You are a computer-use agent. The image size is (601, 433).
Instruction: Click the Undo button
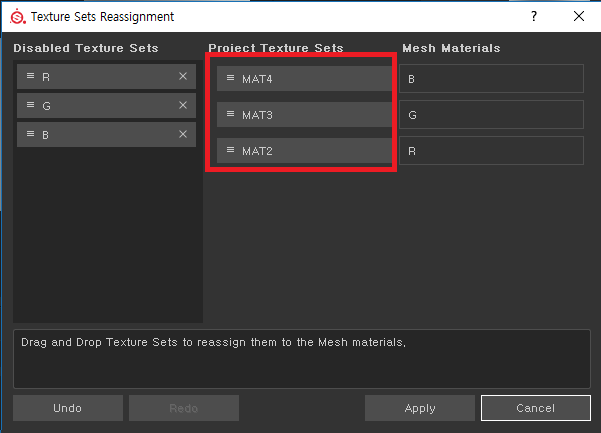click(68, 408)
